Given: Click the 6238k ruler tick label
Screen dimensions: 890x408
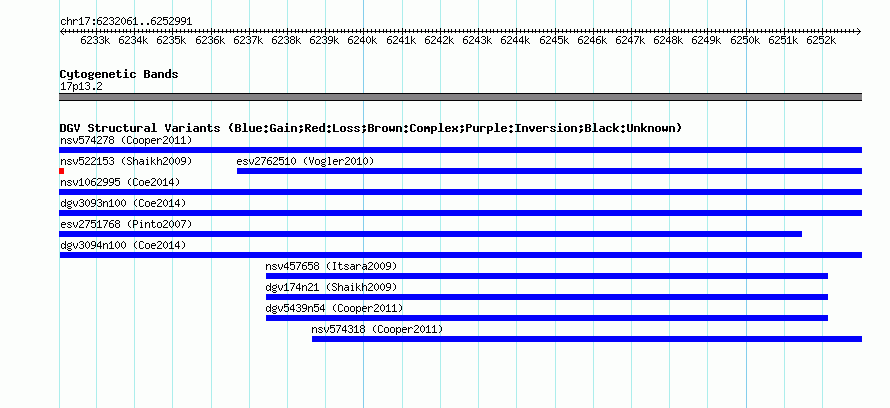Looking at the screenshot, I should pyautogui.click(x=287, y=40).
